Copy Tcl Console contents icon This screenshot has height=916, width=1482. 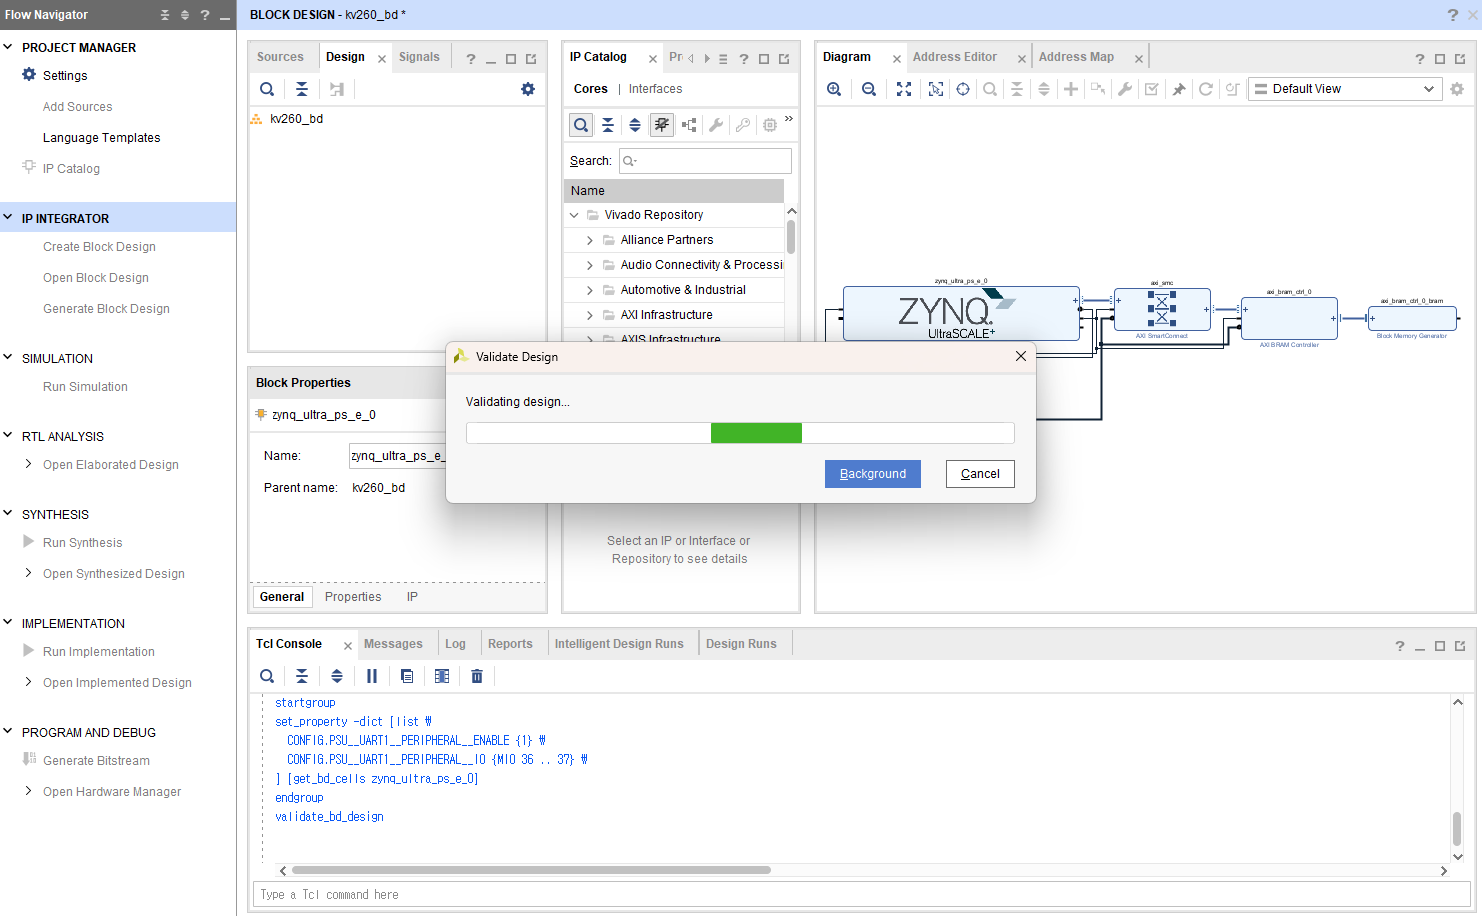[x=407, y=676]
